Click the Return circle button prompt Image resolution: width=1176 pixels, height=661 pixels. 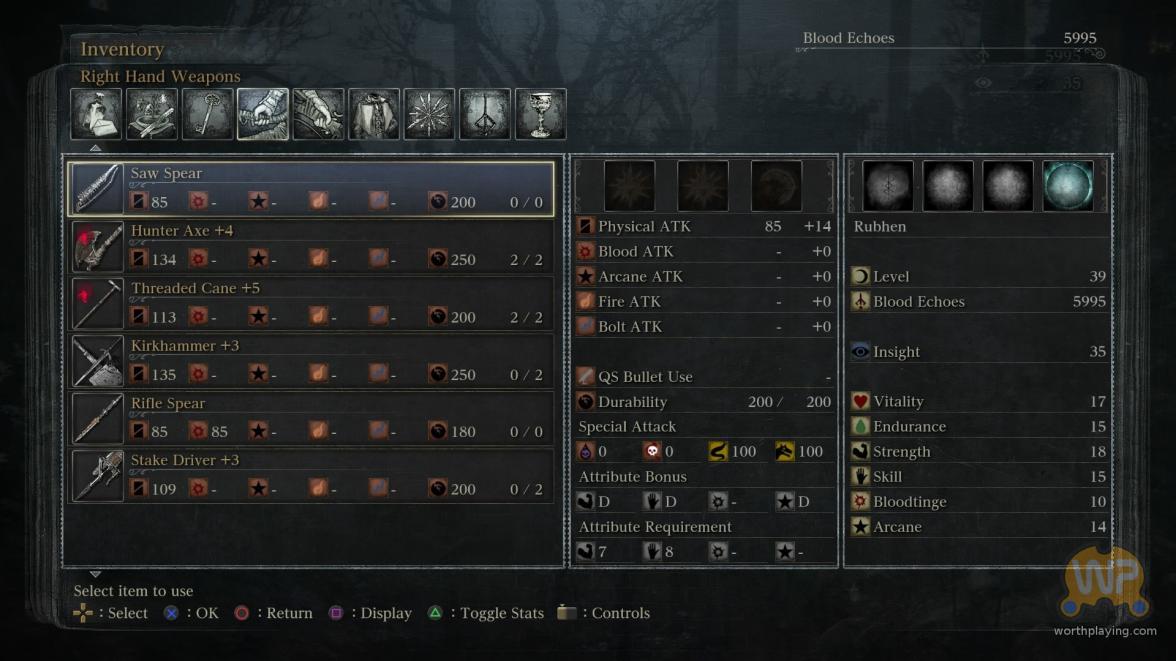(x=274, y=613)
